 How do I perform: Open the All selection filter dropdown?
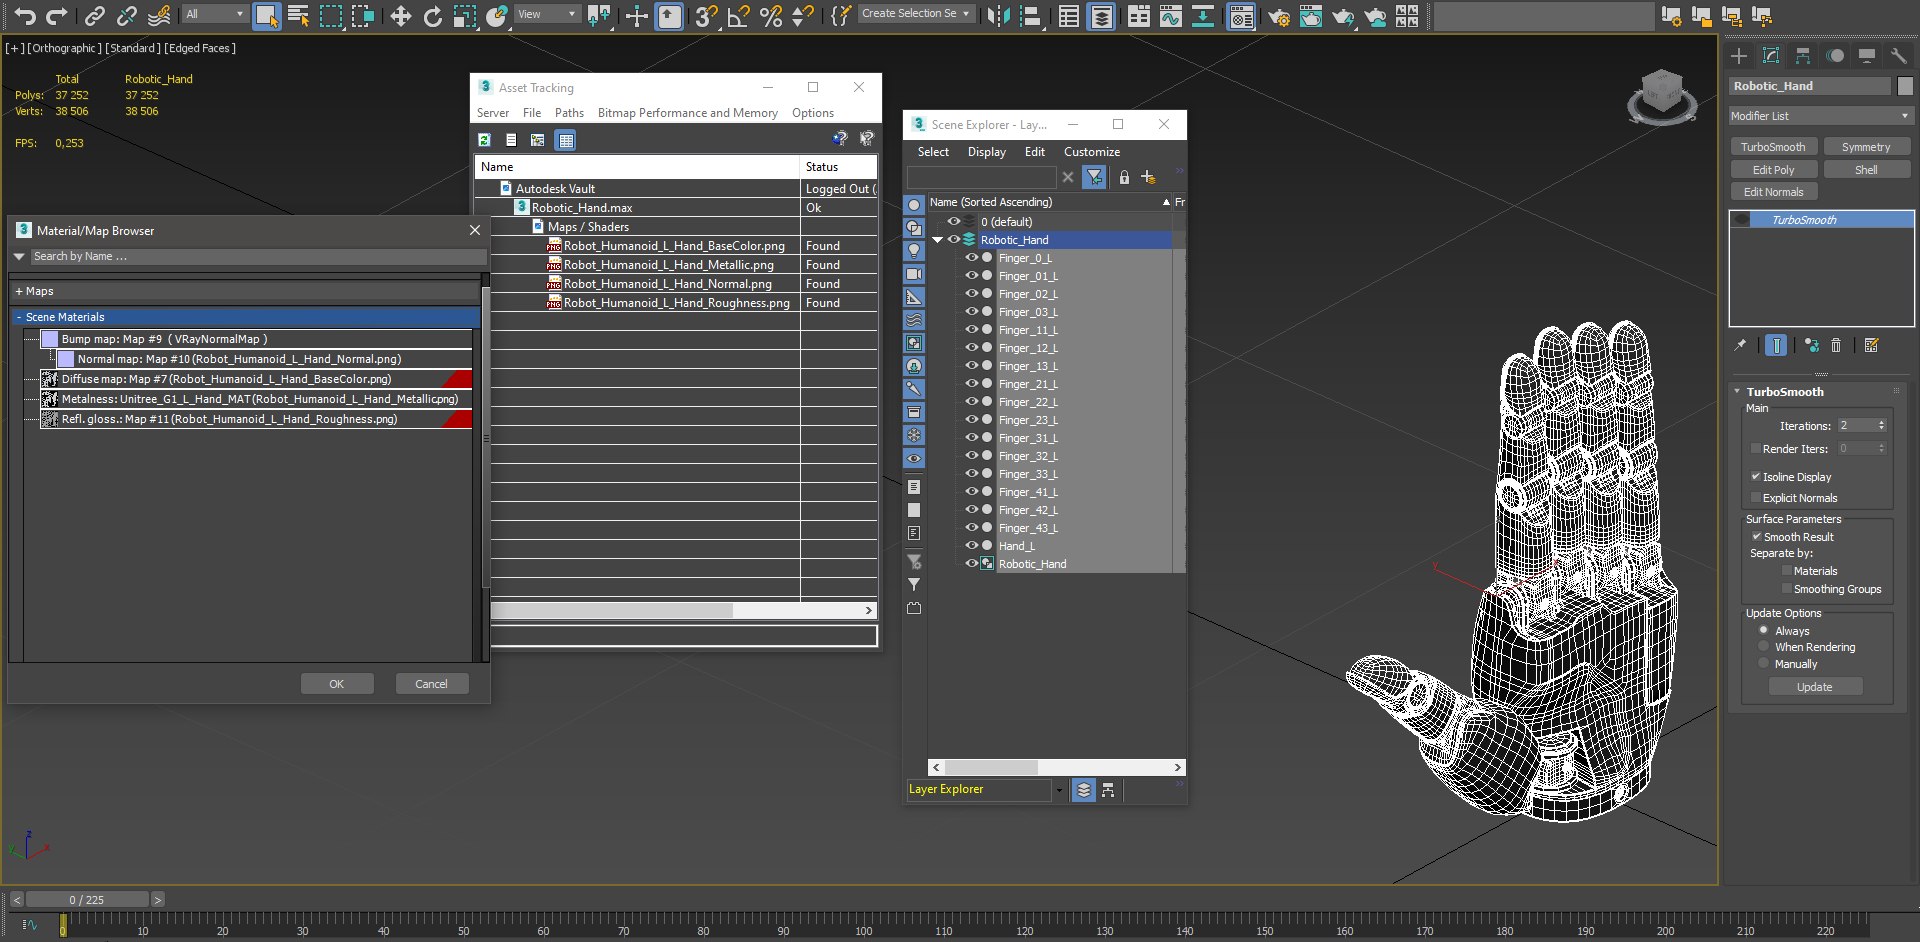pyautogui.click(x=214, y=14)
